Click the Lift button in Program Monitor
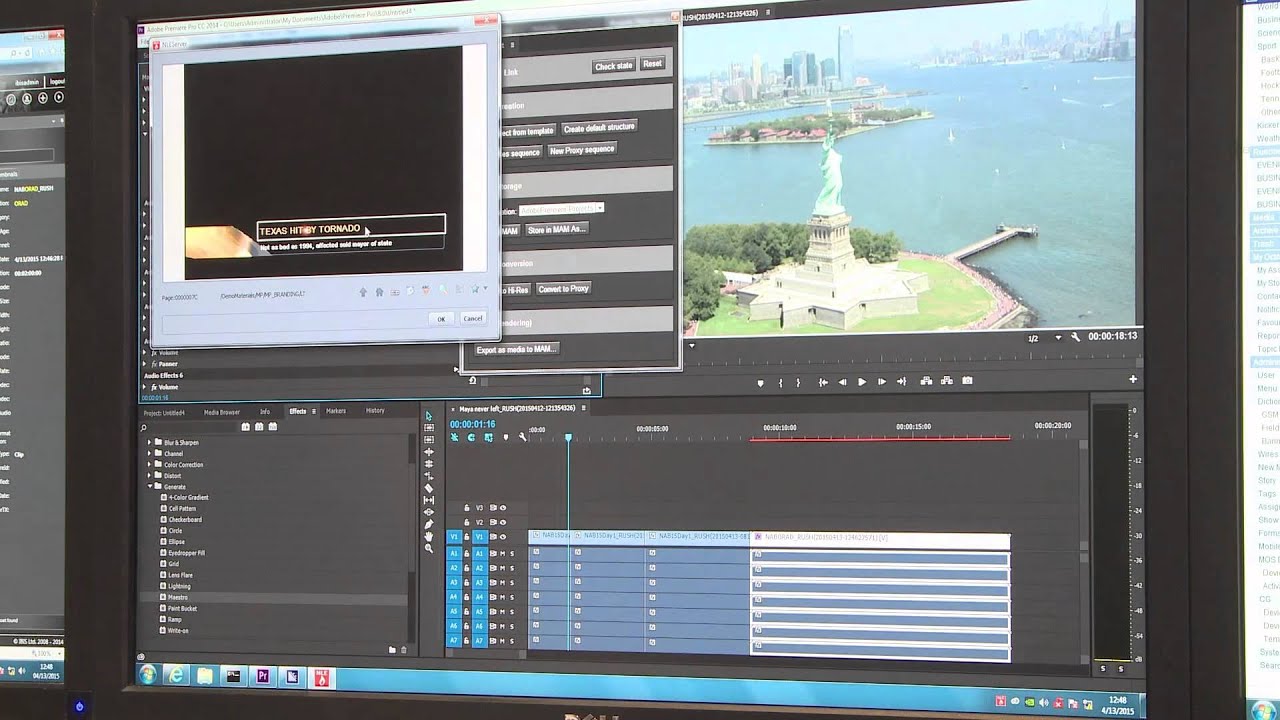The height and width of the screenshot is (720, 1280). [x=926, y=381]
